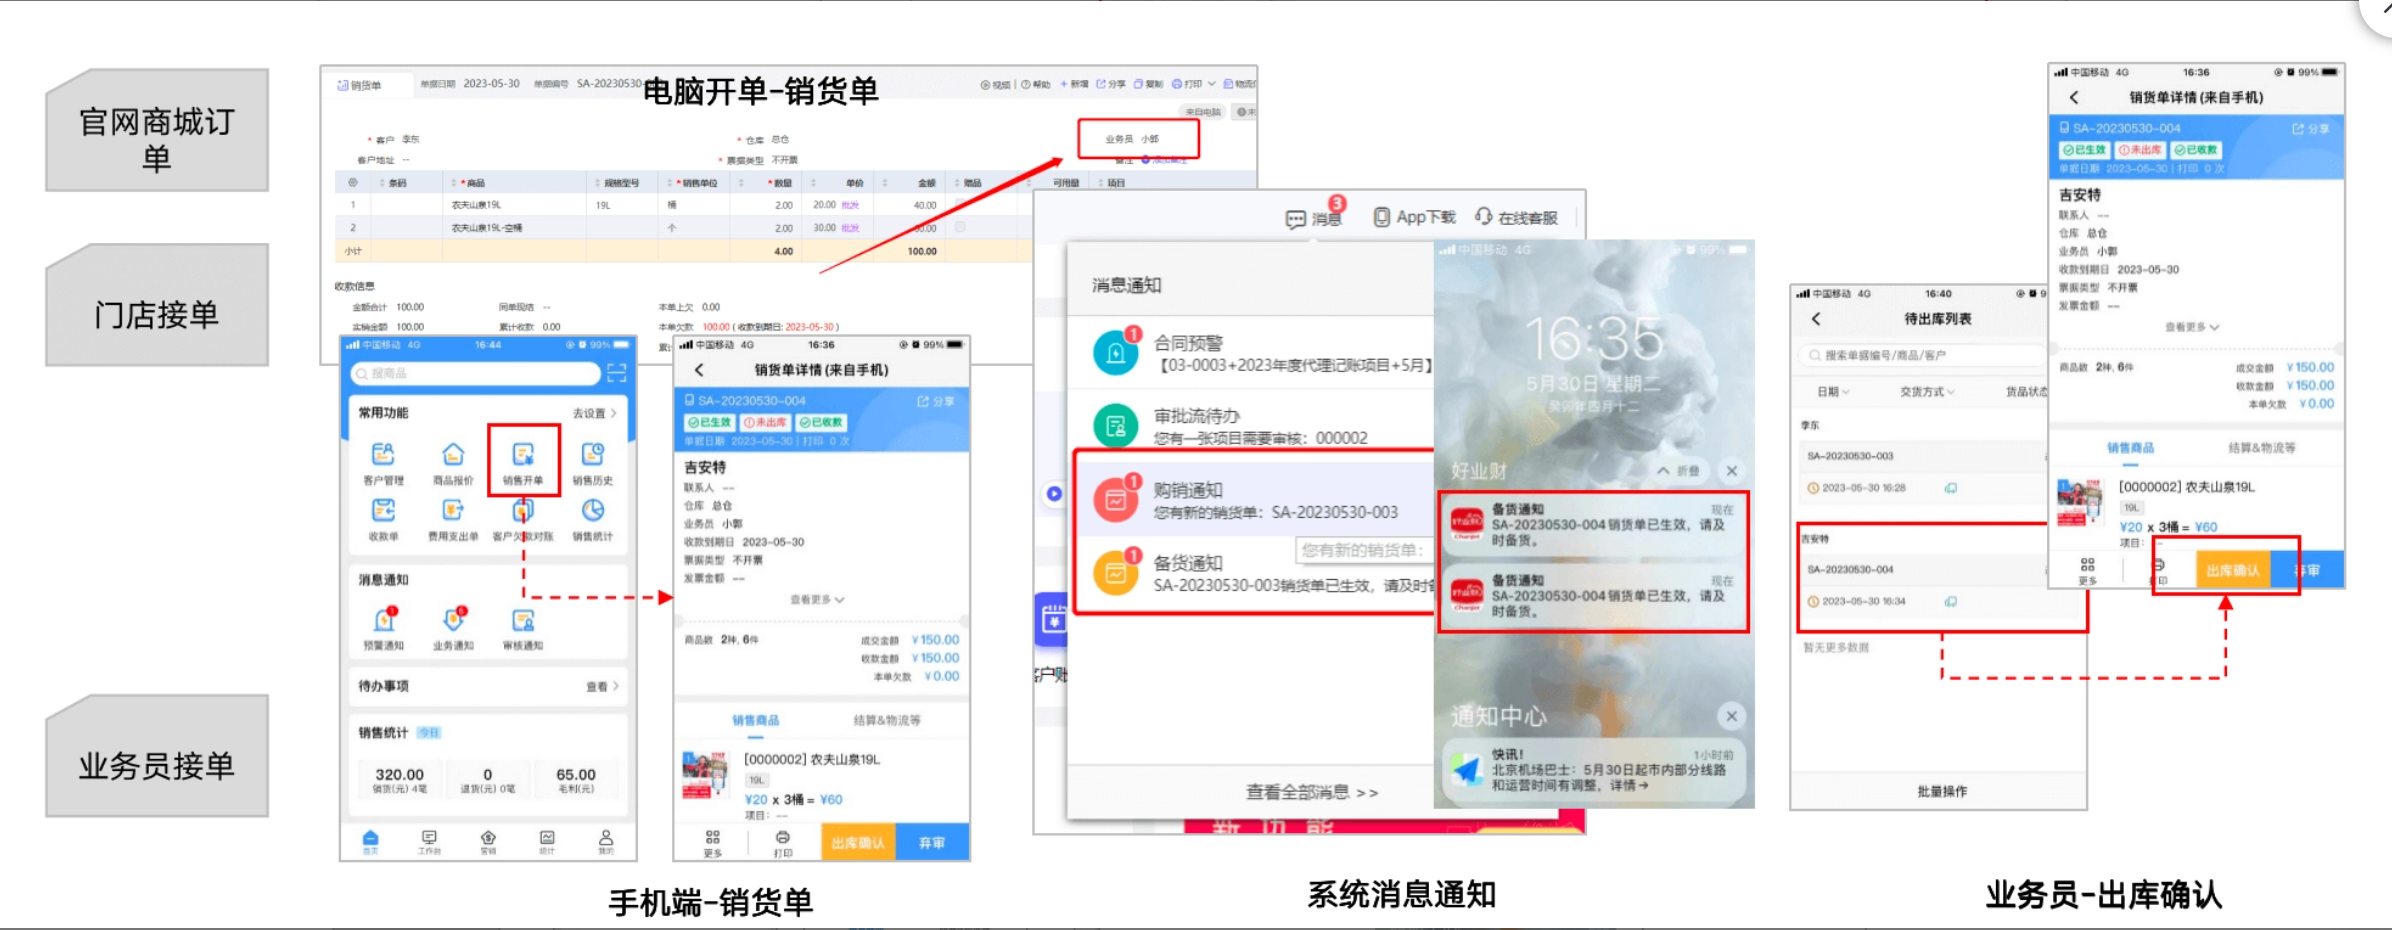Switch to 结算&物流等 tab in center phone
Viewport: 2392px width, 930px height.
(886, 720)
